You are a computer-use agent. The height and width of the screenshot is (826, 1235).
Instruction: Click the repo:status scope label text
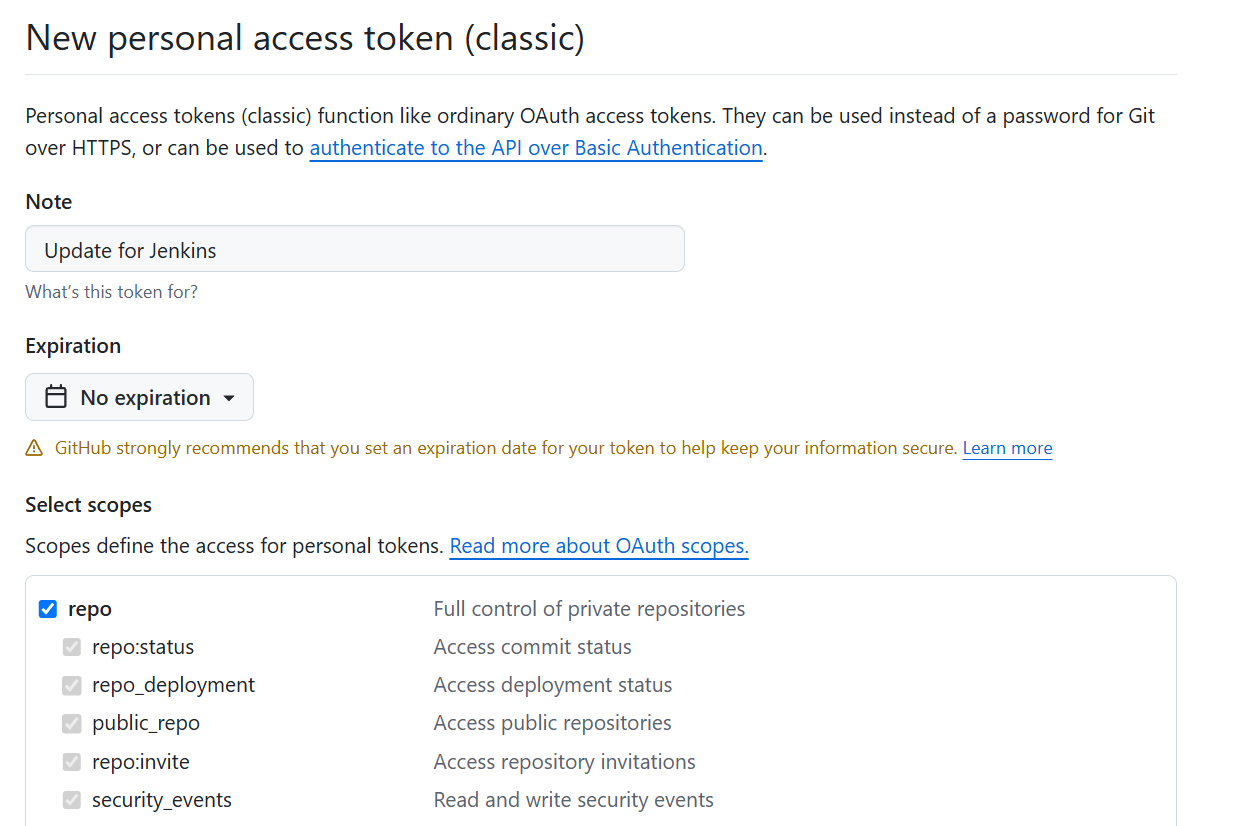coord(143,647)
